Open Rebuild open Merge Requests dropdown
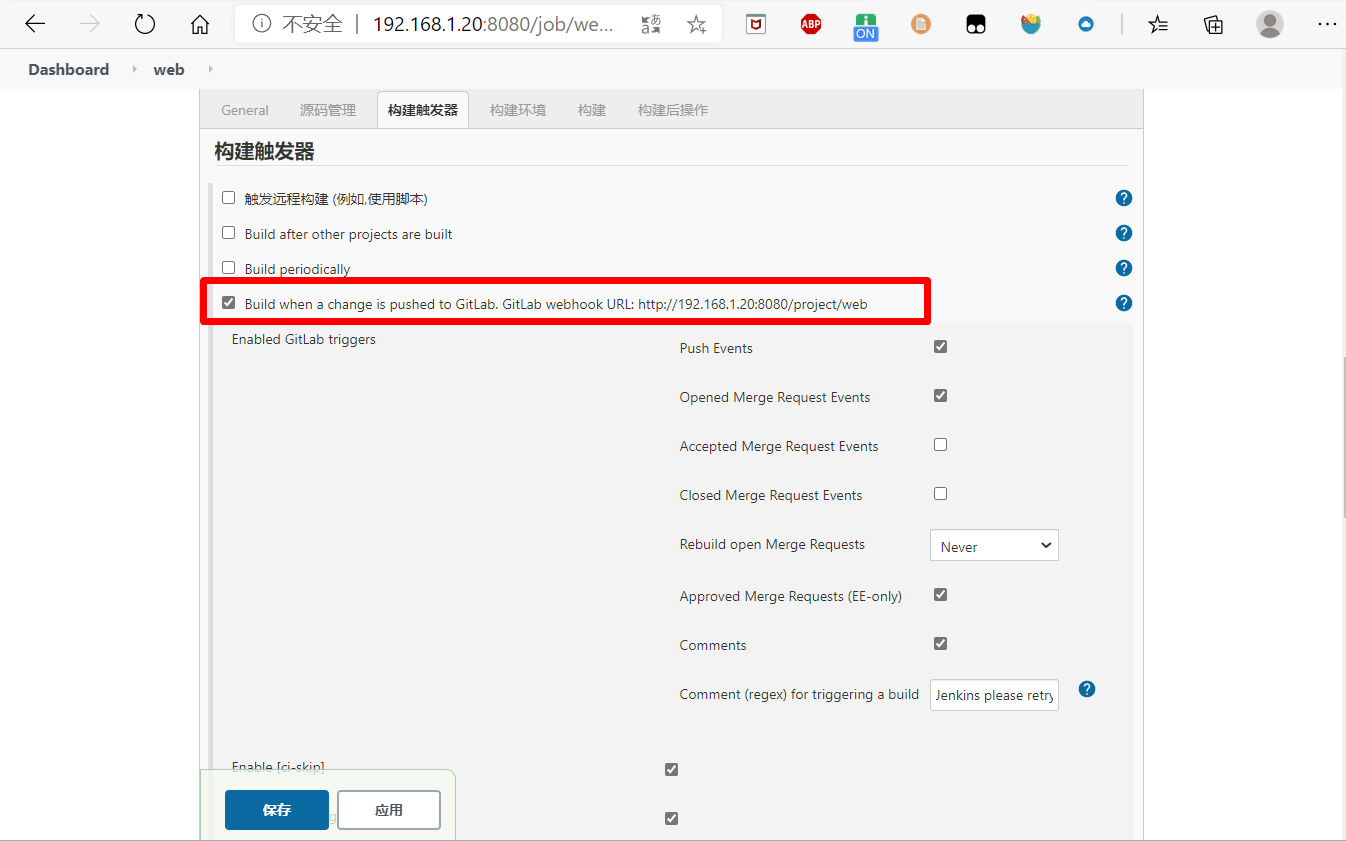This screenshot has height=841, width=1346. tap(994, 546)
